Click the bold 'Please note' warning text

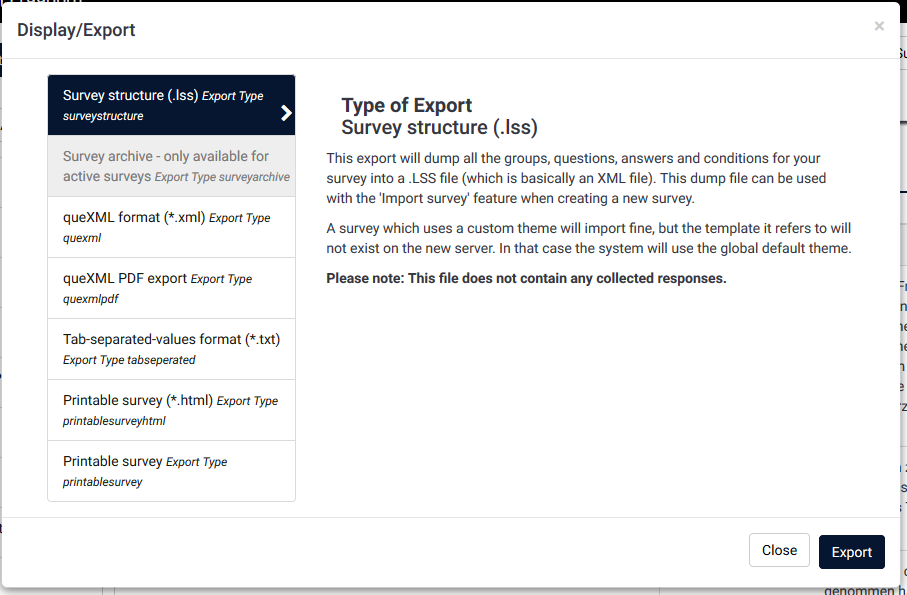click(526, 278)
